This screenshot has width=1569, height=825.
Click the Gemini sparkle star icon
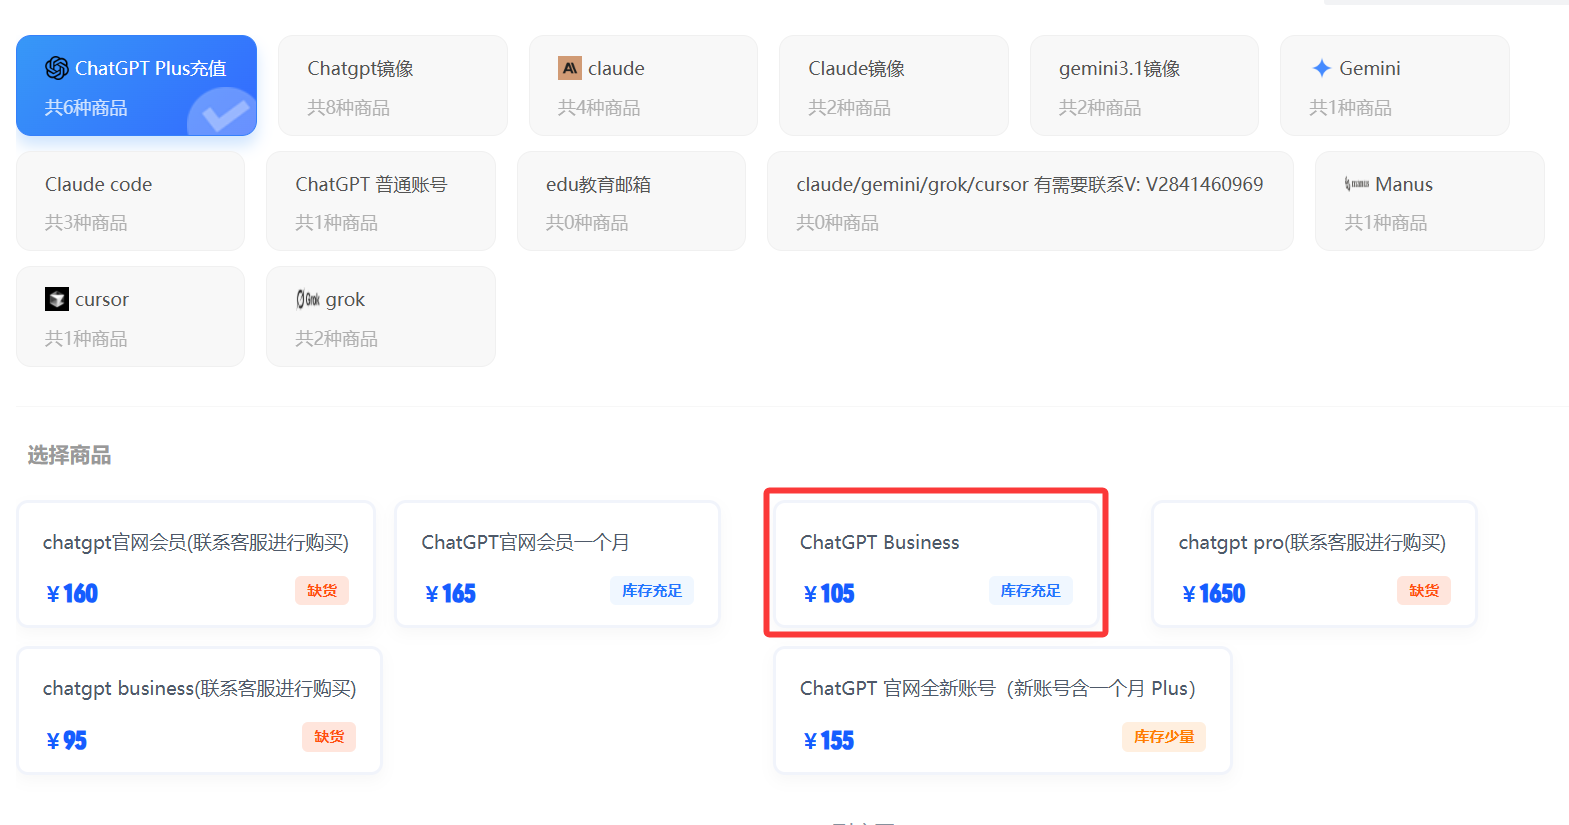click(x=1321, y=68)
